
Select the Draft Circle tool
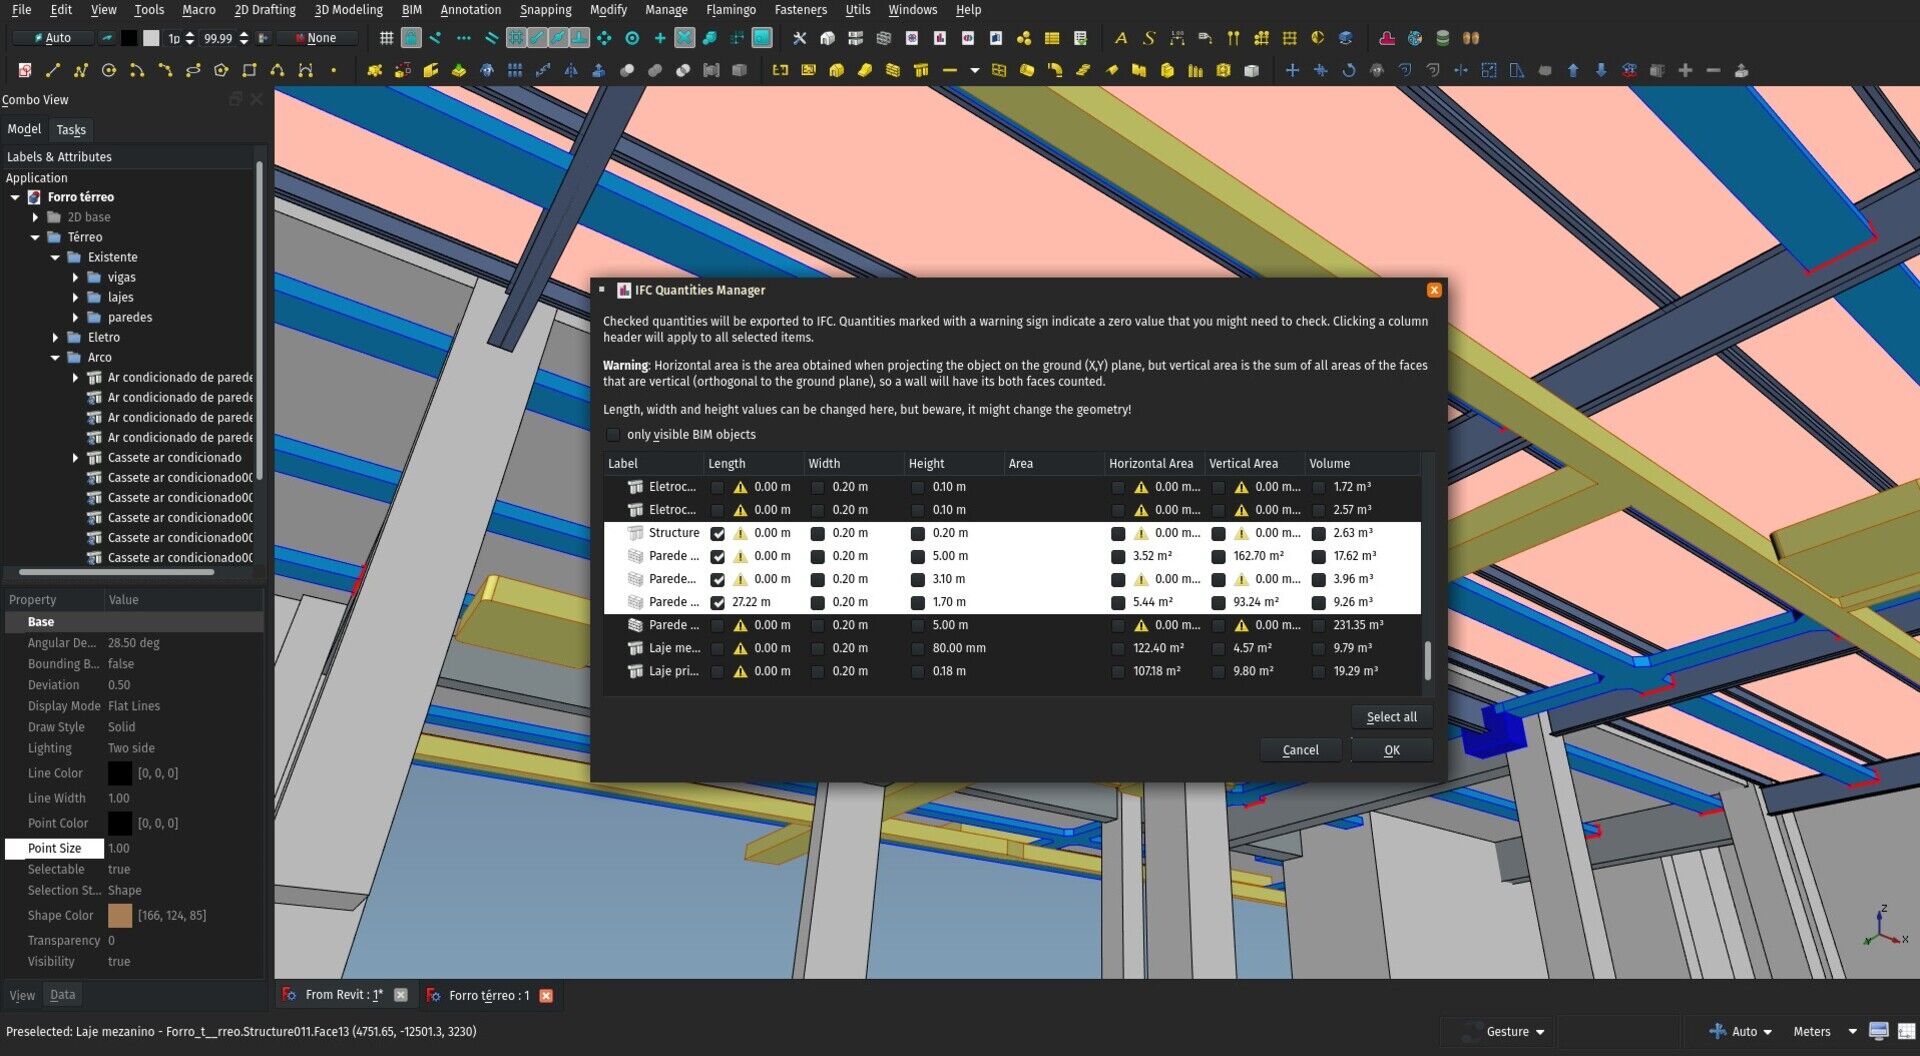(109, 70)
